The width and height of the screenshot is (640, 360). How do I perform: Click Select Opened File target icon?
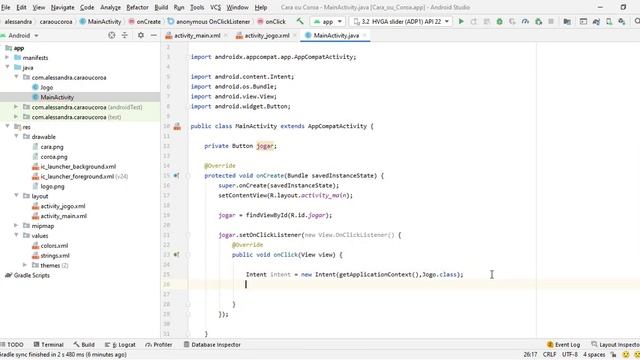click(x=111, y=36)
